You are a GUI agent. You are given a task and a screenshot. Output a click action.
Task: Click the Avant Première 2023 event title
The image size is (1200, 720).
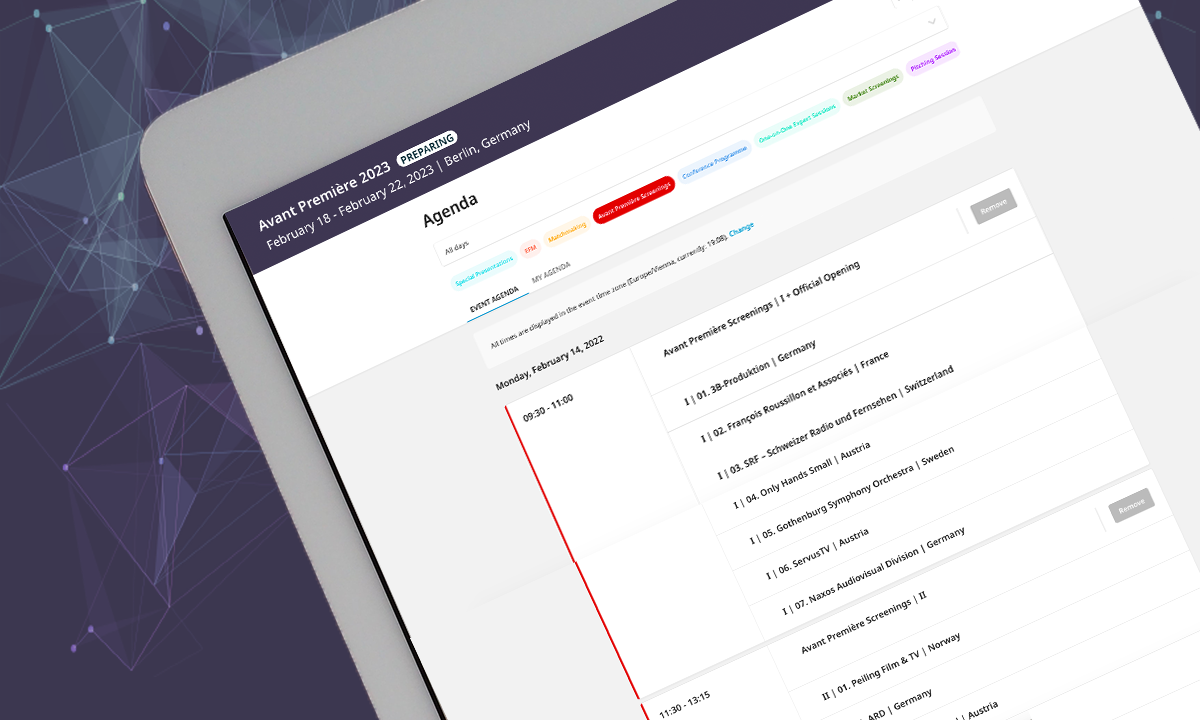[x=325, y=194]
